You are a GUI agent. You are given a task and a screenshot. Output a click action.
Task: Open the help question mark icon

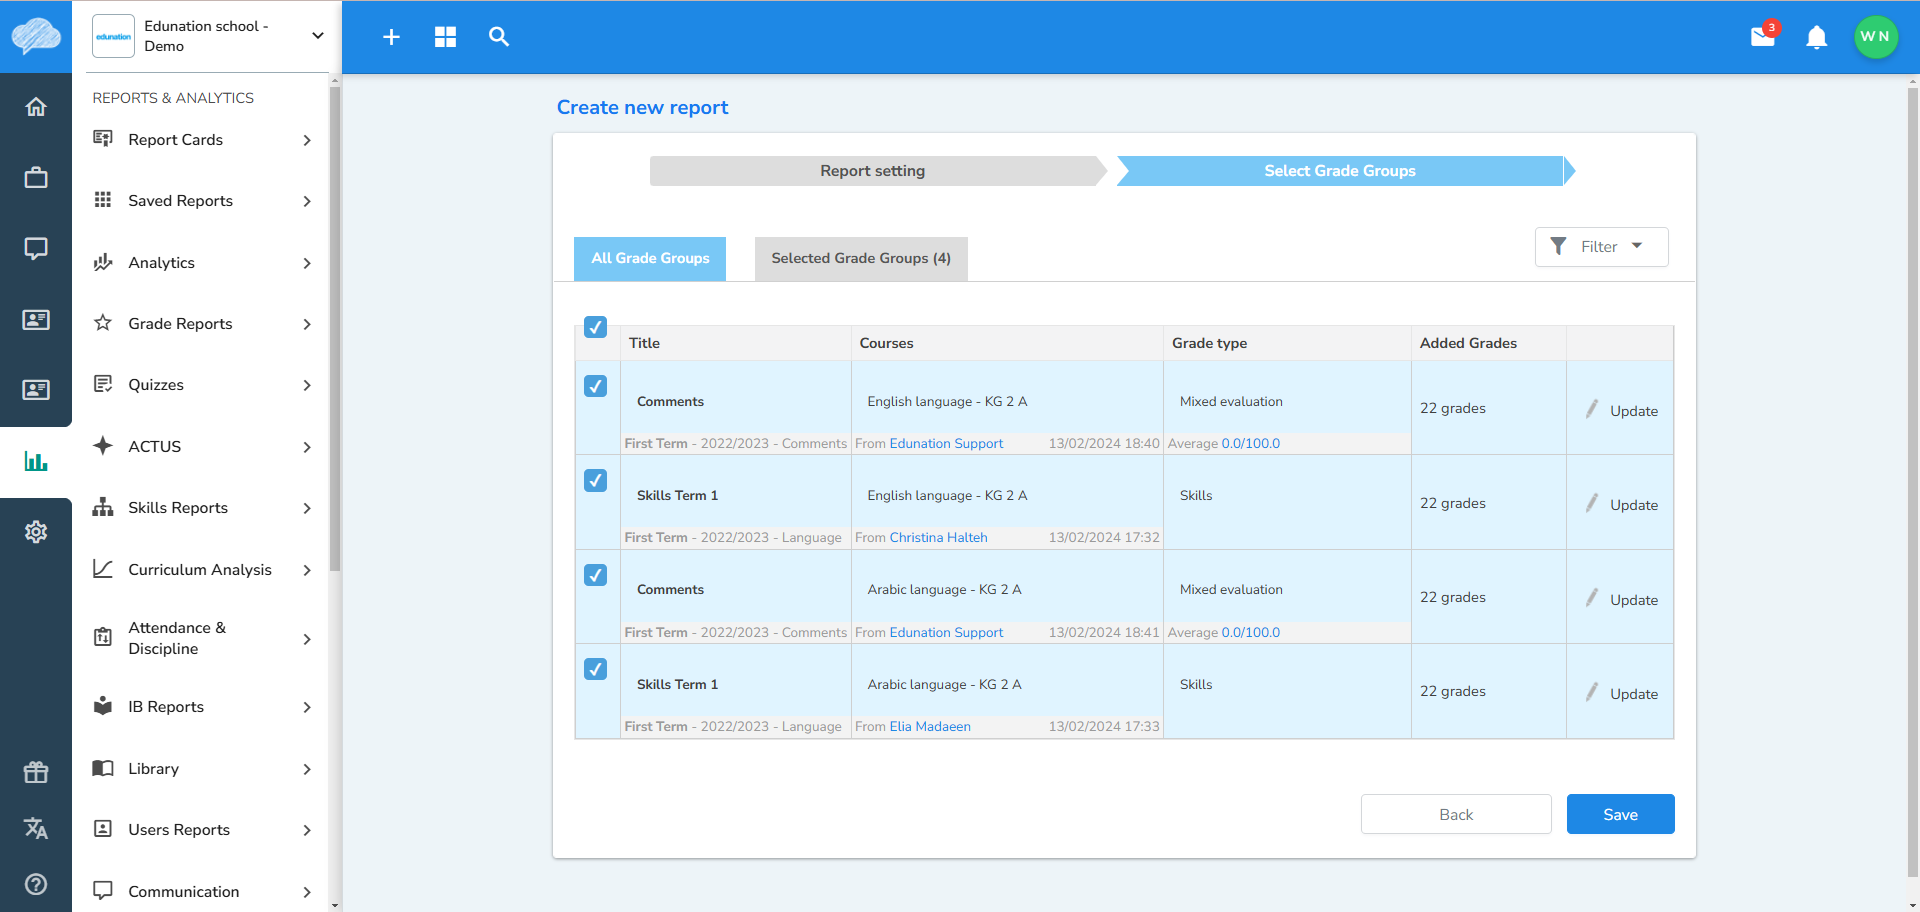point(36,884)
